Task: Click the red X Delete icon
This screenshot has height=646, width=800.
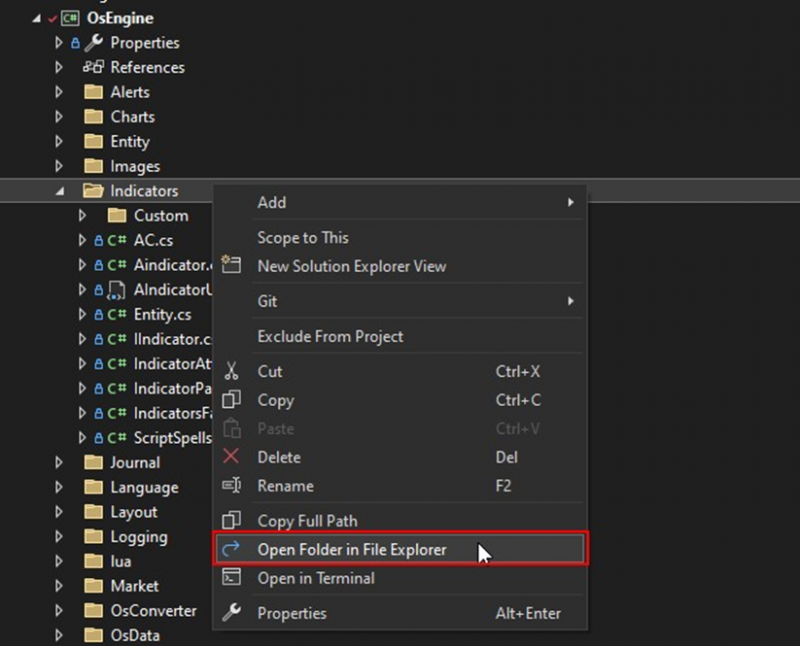Action: [x=231, y=456]
